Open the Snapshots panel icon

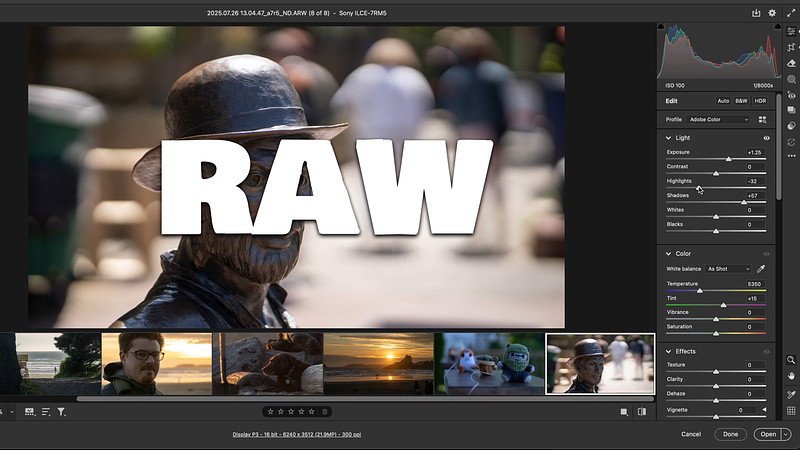tap(791, 110)
